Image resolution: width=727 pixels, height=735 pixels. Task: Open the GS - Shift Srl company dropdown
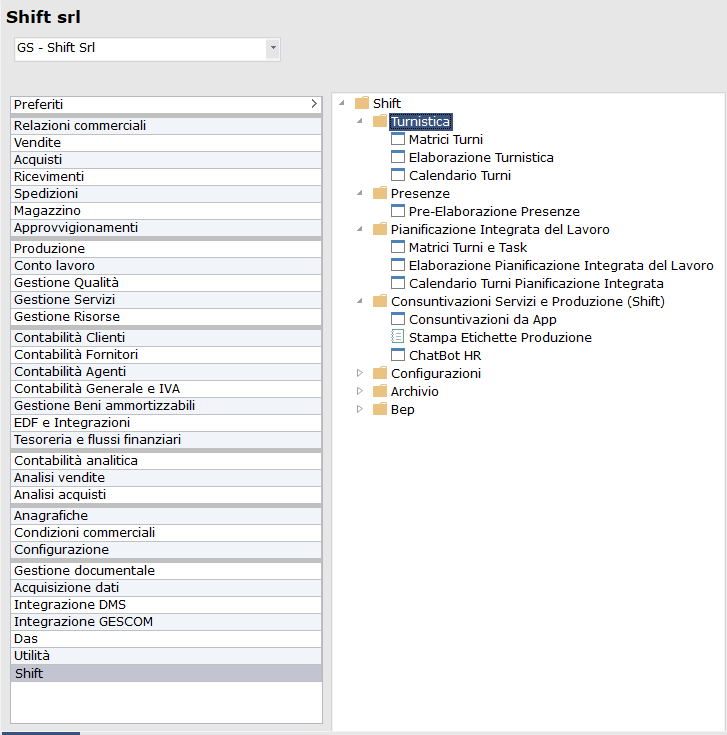(272, 48)
